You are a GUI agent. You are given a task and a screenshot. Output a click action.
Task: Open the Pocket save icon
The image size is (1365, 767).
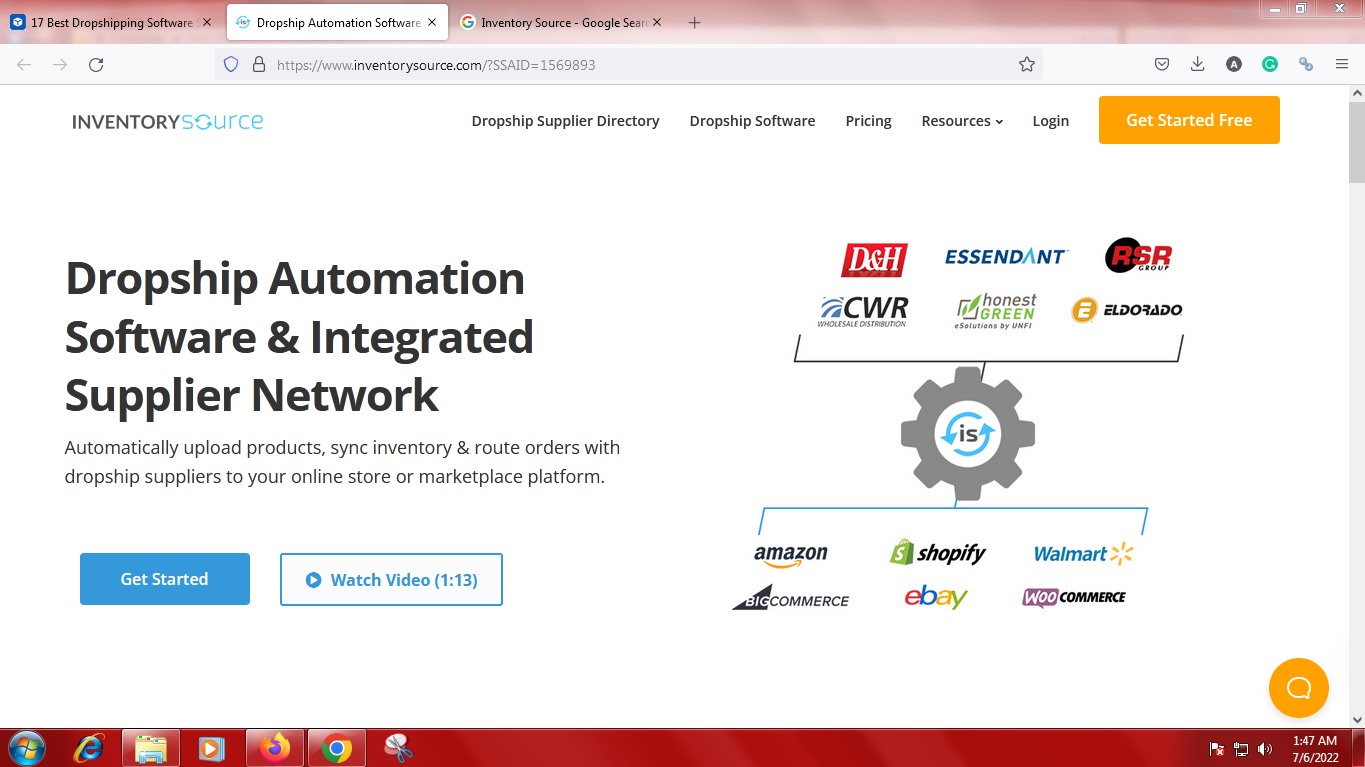[1162, 64]
